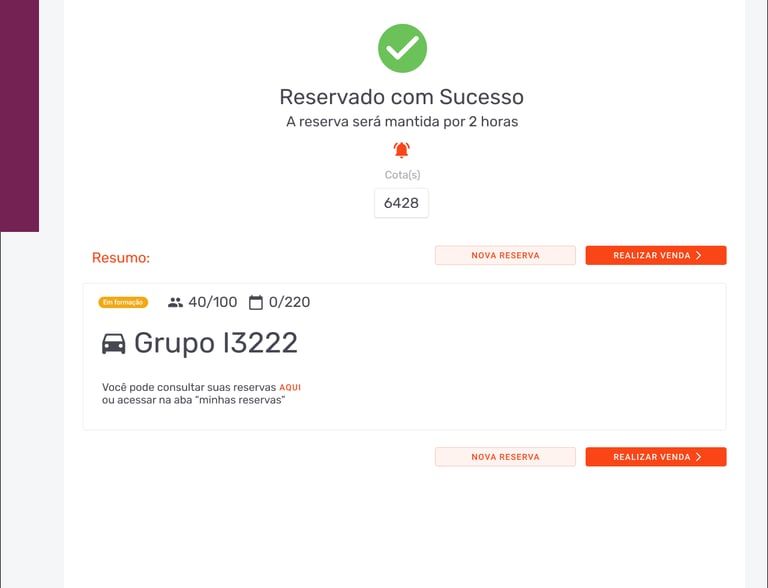
Task: Click the Reservado com Sucesso heading
Action: click(402, 97)
